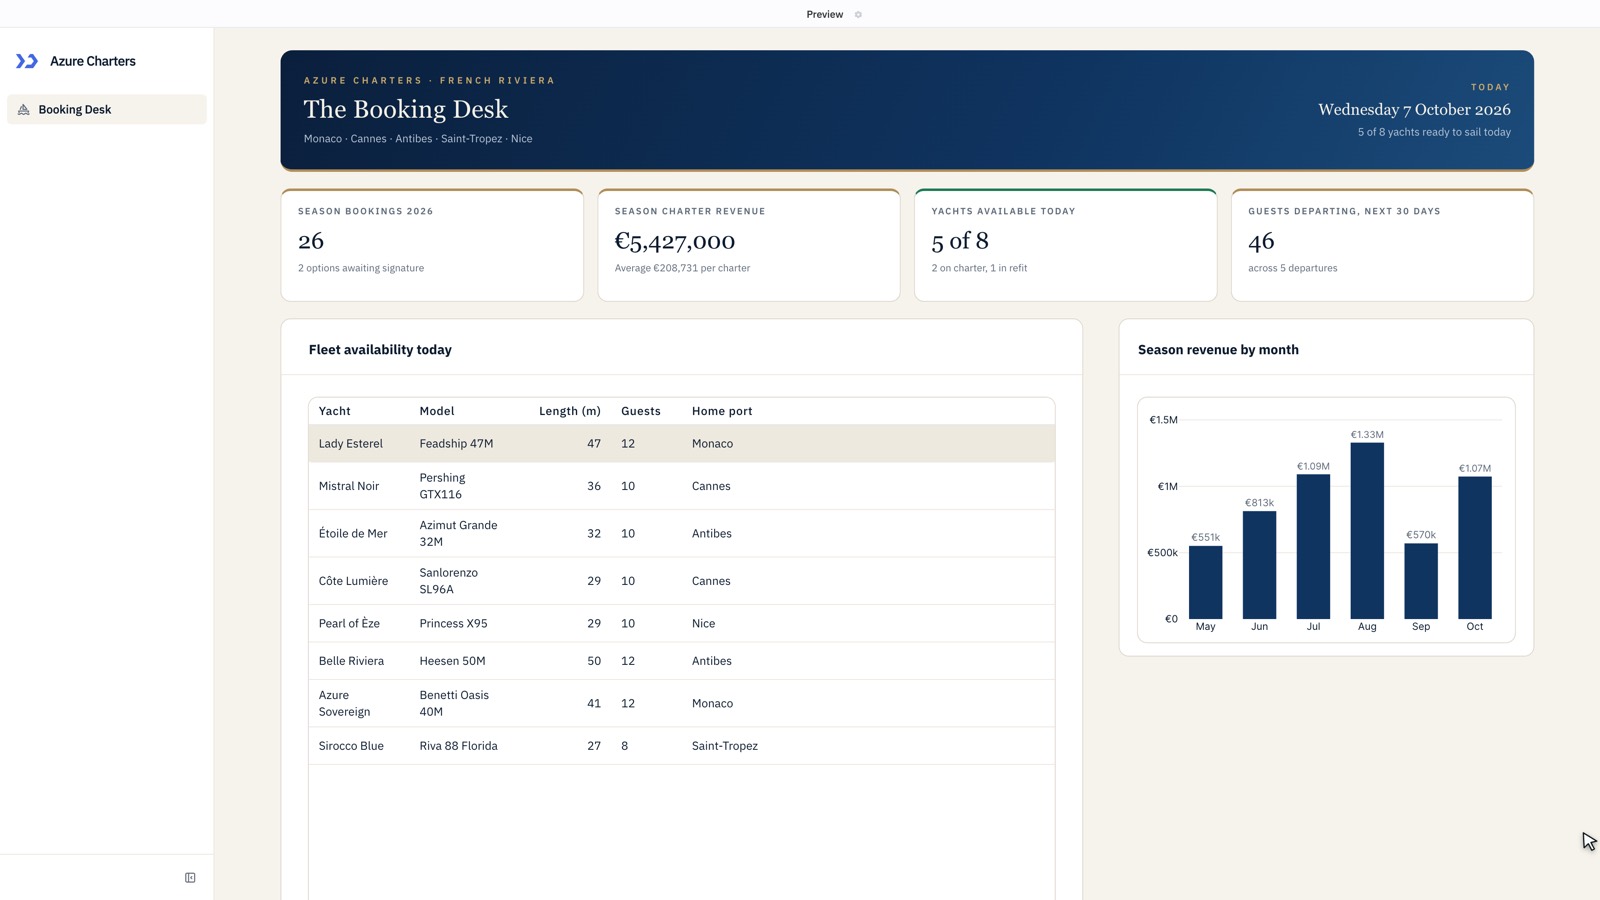Click the Oct revenue bar
This screenshot has width=1600, height=900.
tap(1475, 548)
